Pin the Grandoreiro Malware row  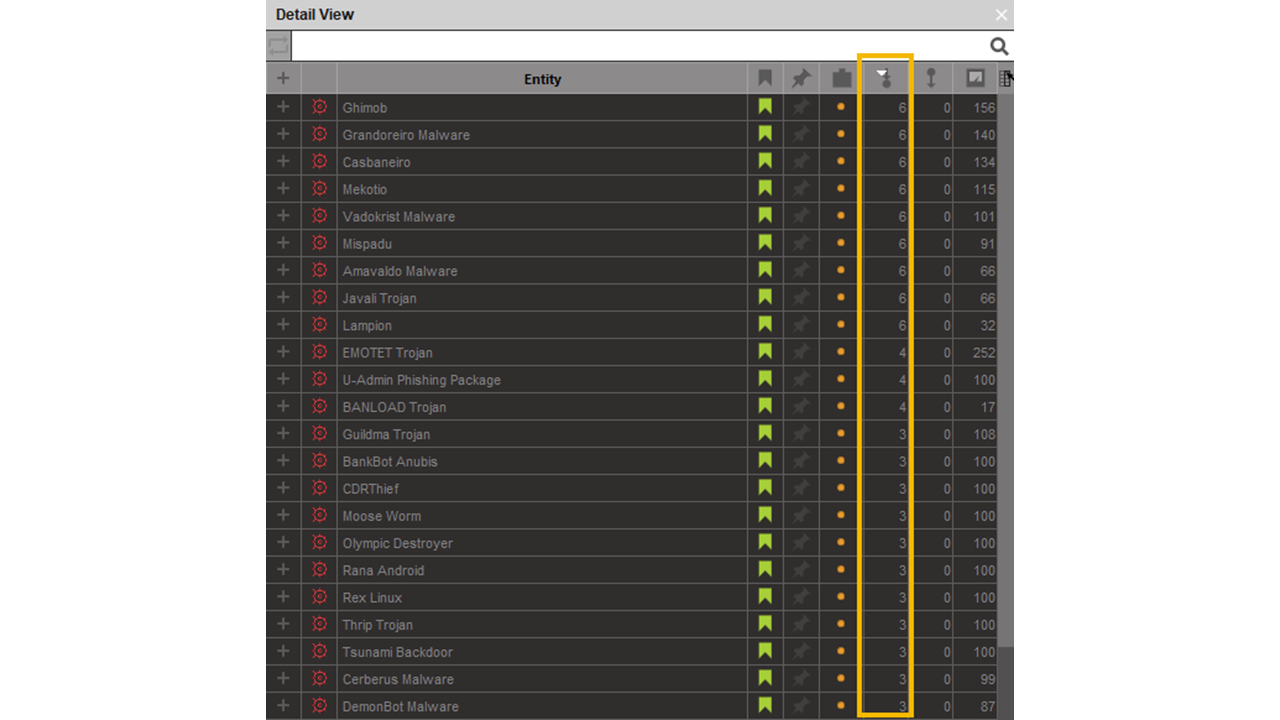(x=801, y=135)
